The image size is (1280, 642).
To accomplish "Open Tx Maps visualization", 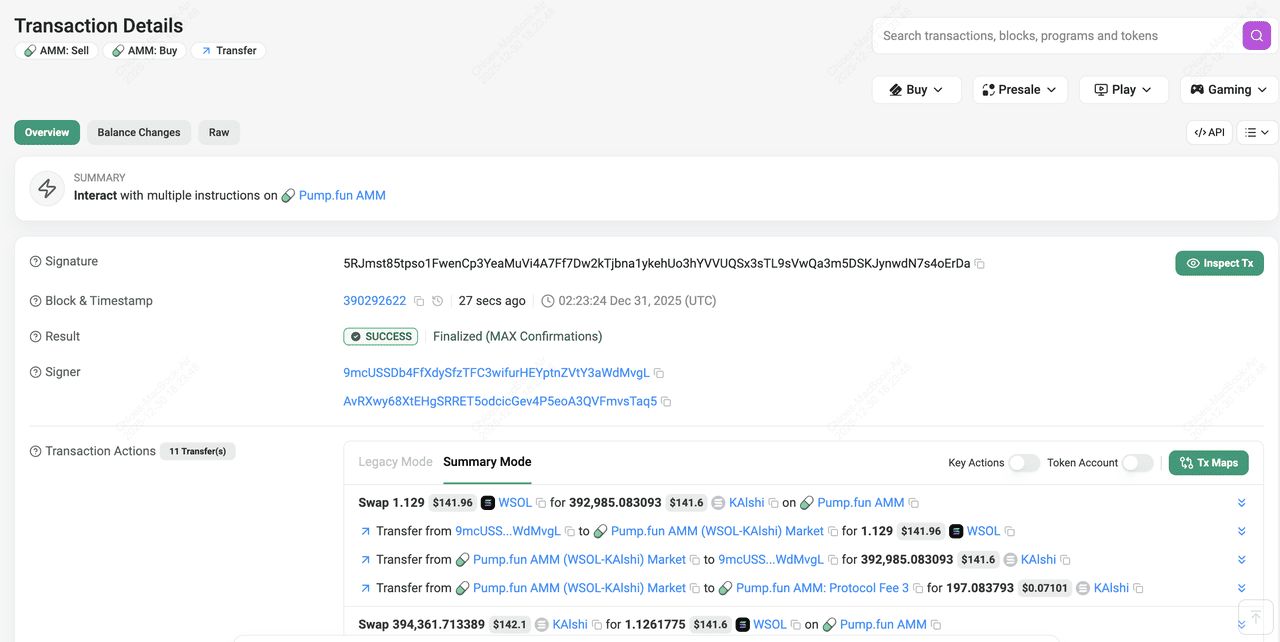I will (x=1208, y=463).
